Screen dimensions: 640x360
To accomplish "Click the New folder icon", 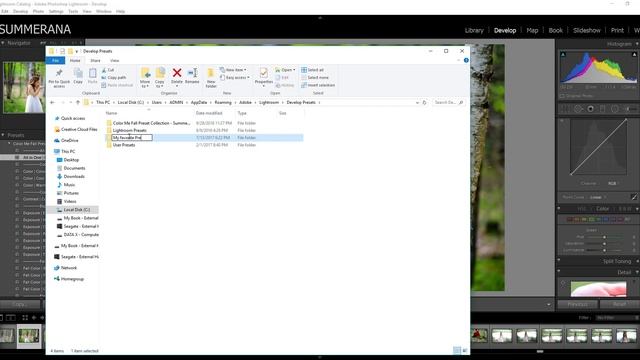I will [211, 73].
